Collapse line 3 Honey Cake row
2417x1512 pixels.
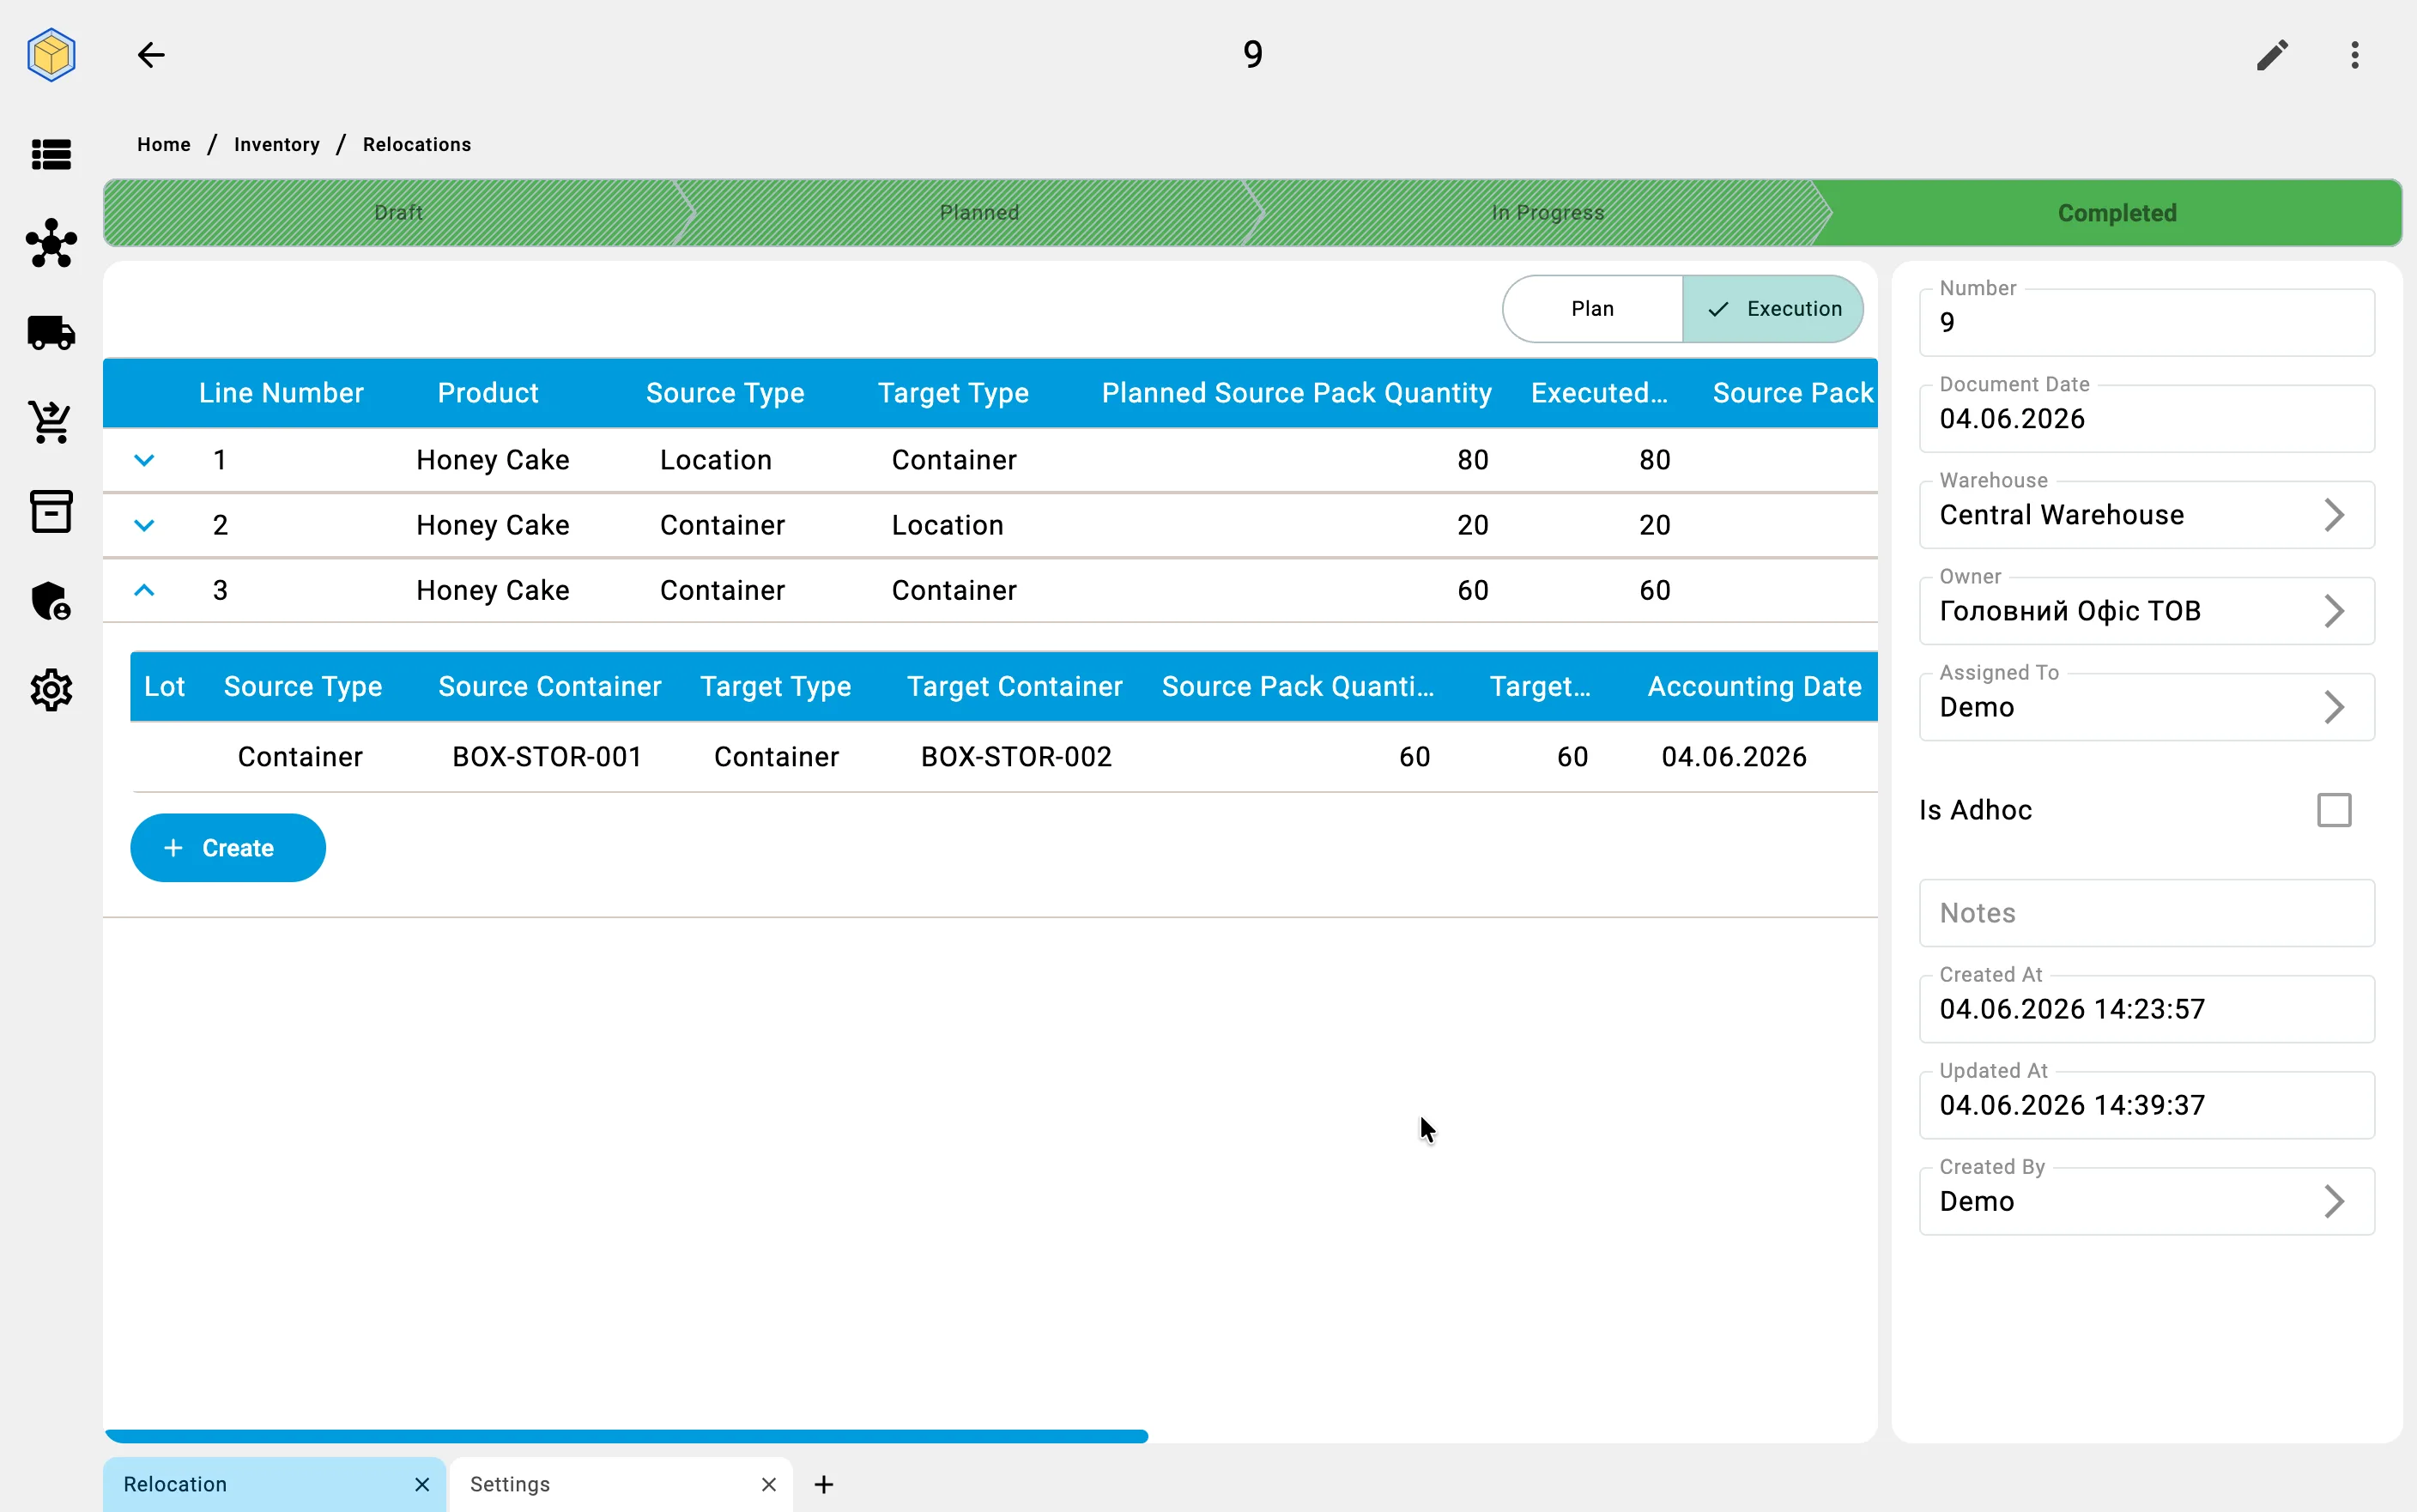pos(144,590)
